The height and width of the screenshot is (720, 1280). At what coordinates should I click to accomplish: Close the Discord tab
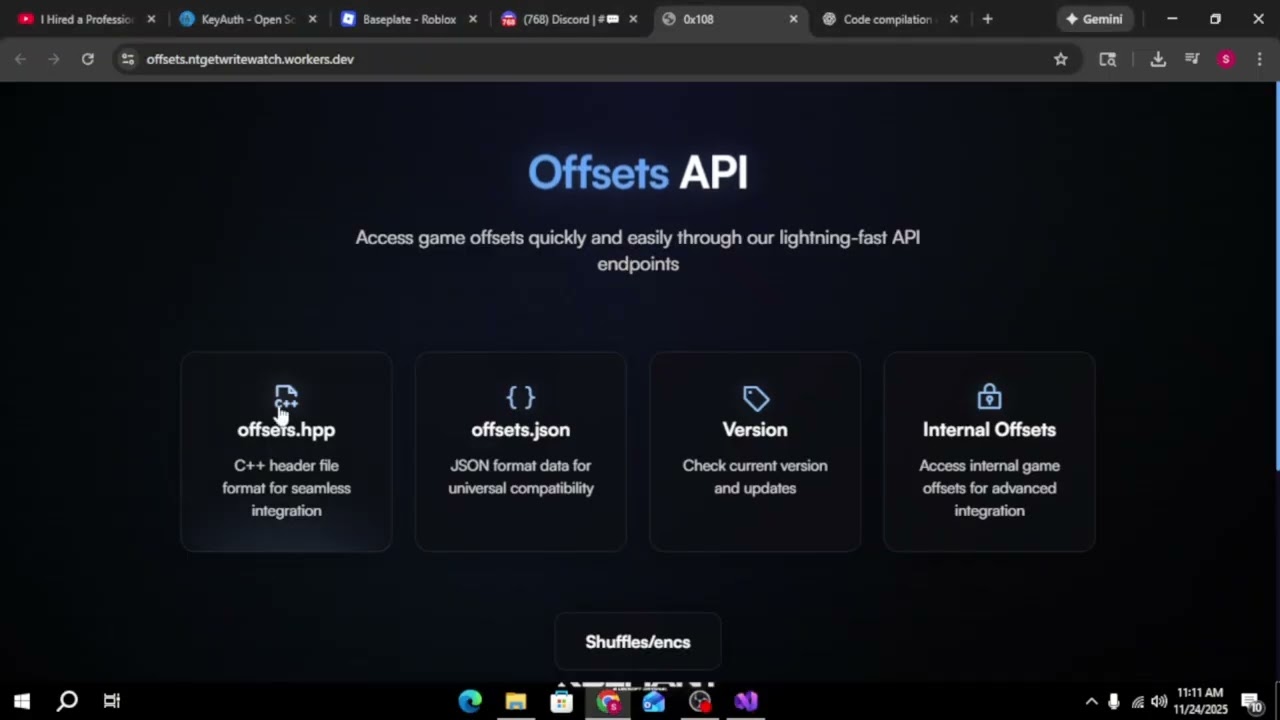click(x=633, y=19)
